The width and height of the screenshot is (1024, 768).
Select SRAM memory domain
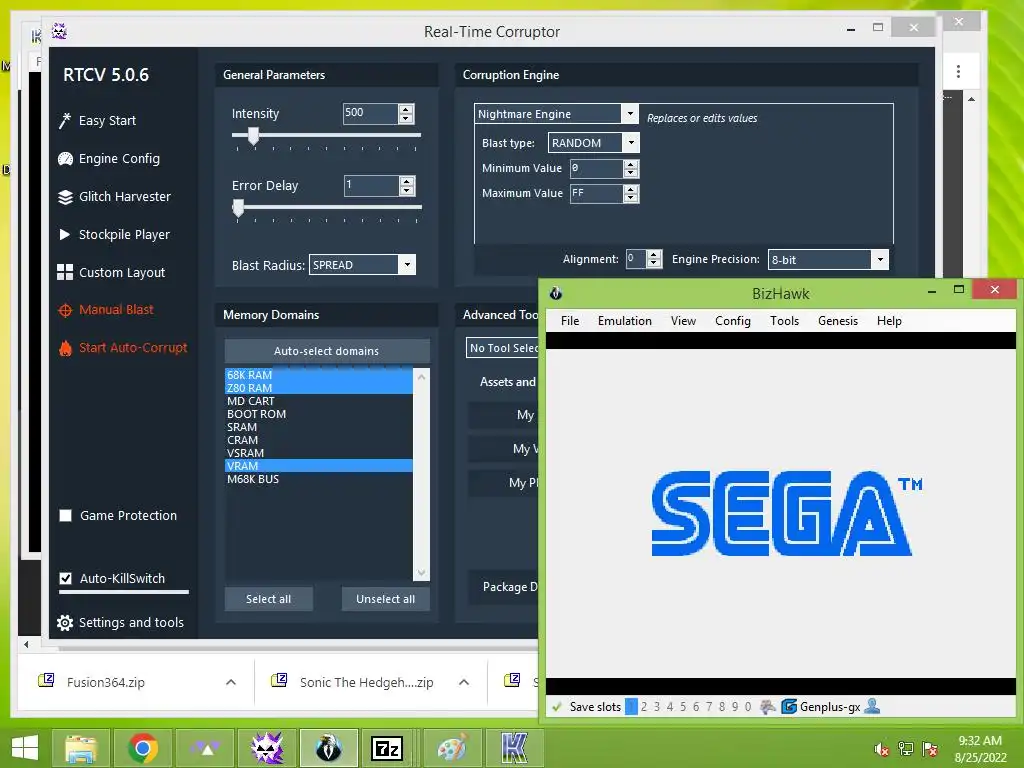pyautogui.click(x=319, y=427)
